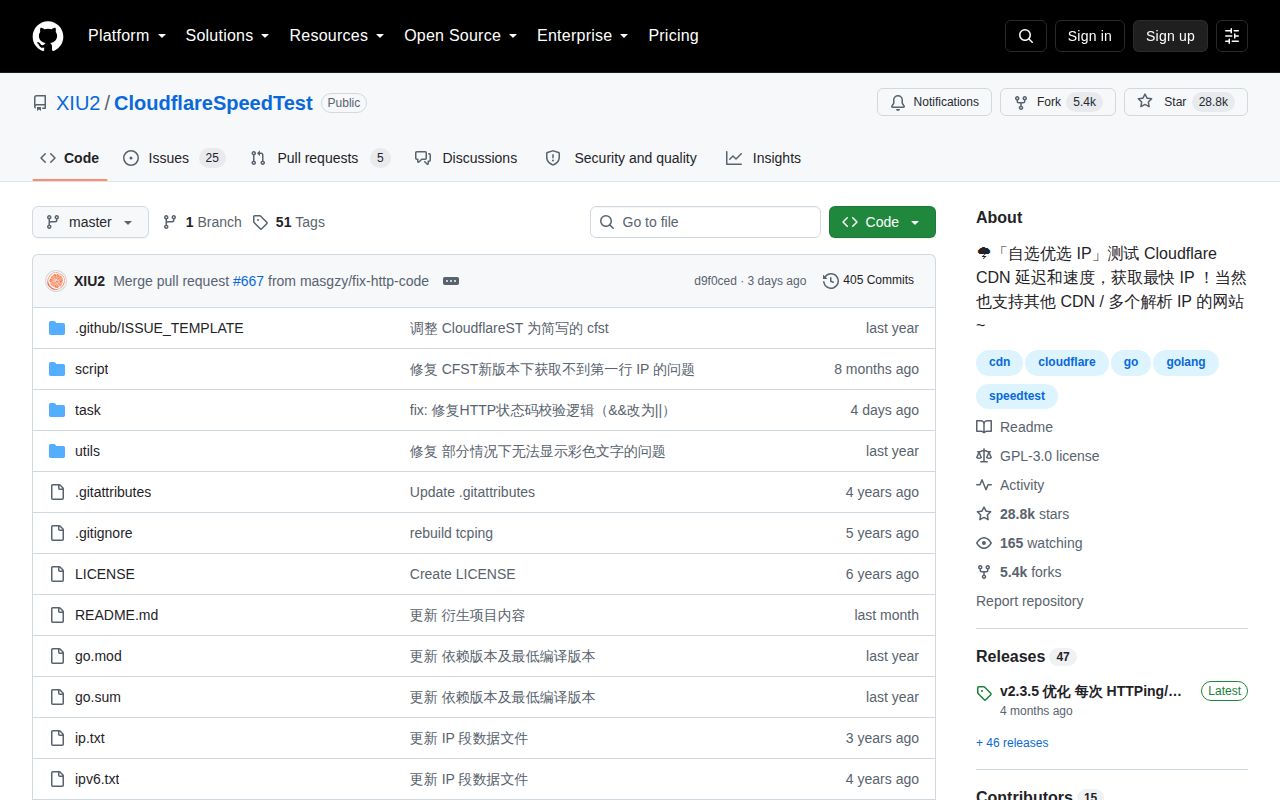Click the Readme book icon in About

pos(984,427)
